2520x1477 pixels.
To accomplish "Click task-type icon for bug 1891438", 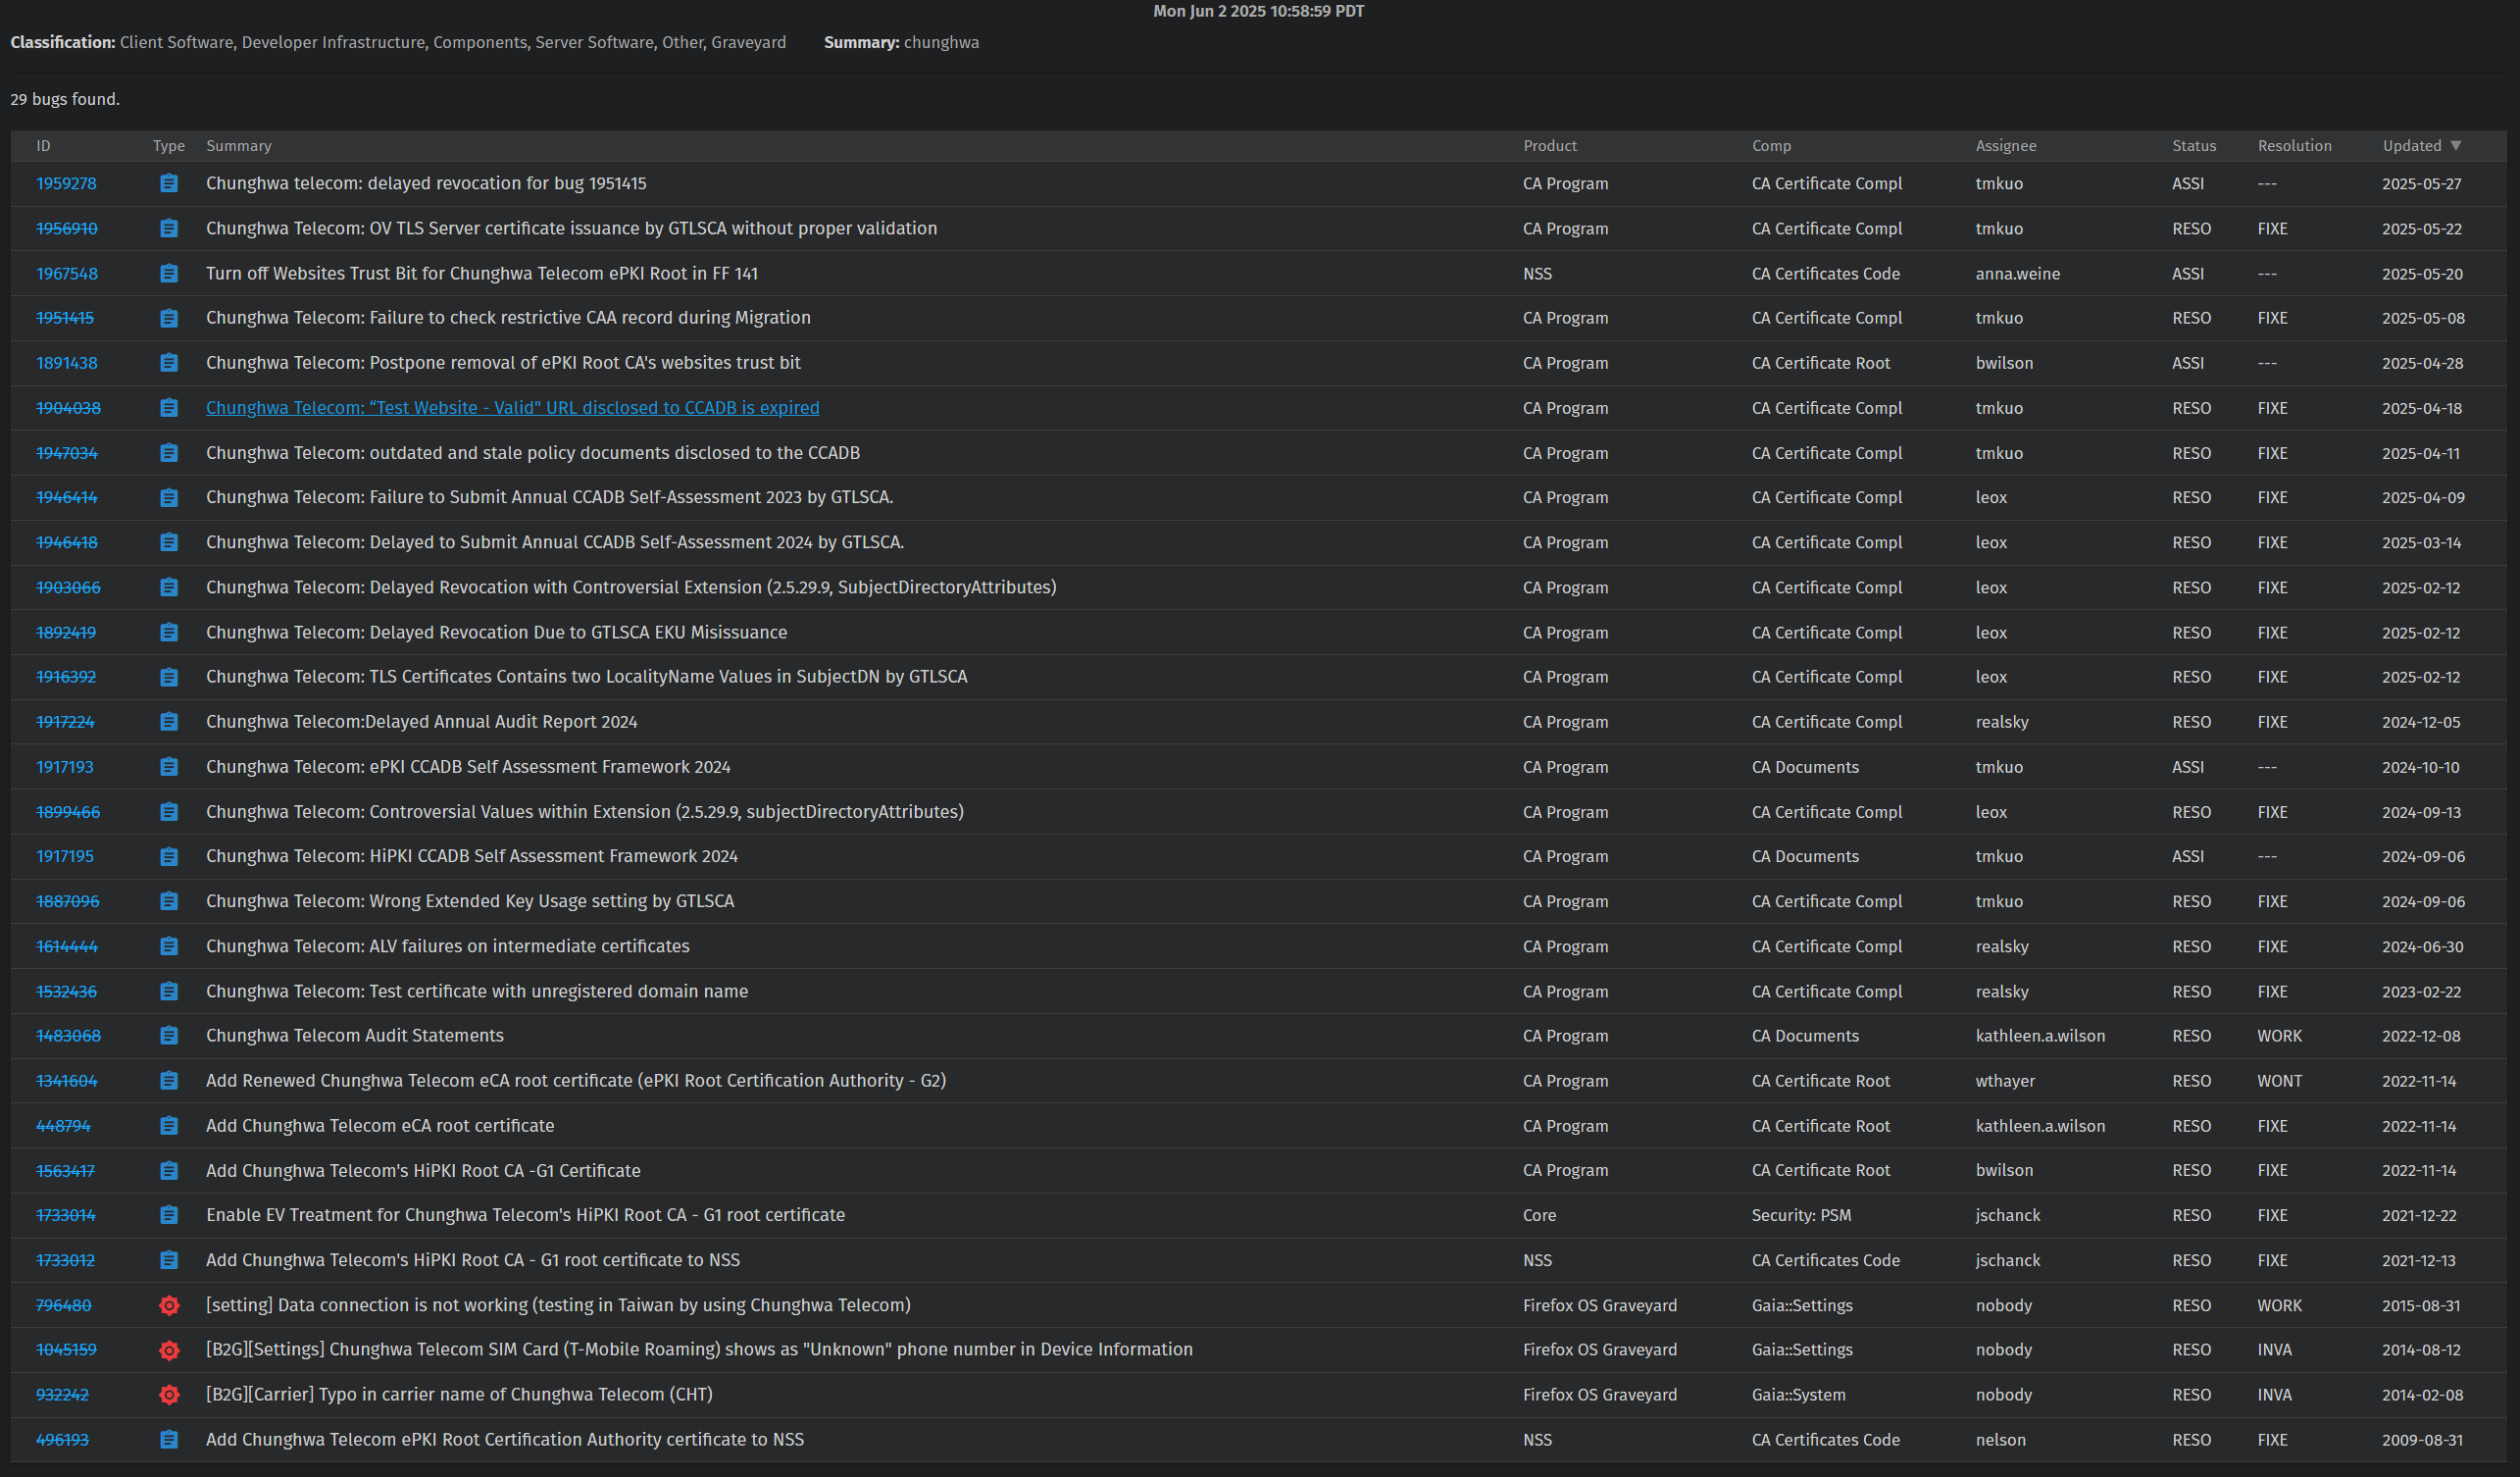I will pyautogui.click(x=169, y=363).
